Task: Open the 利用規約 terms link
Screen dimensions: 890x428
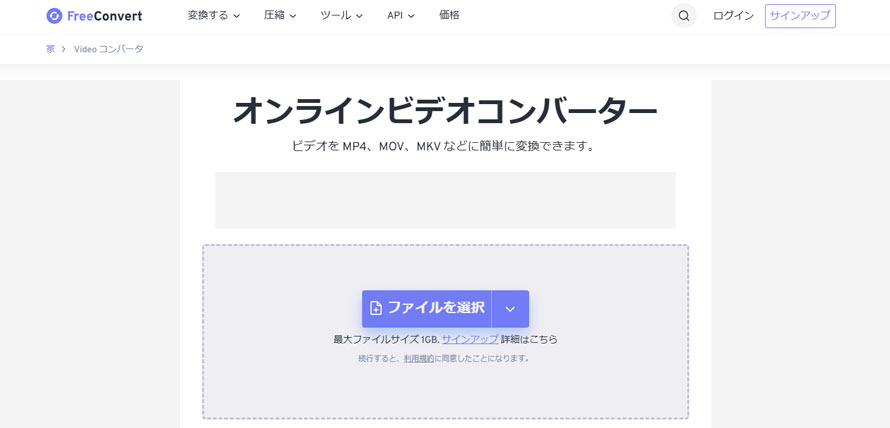Action: pos(419,358)
